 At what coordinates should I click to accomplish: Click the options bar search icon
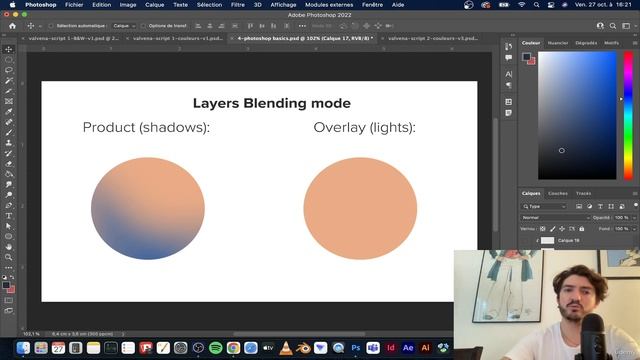click(x=613, y=26)
